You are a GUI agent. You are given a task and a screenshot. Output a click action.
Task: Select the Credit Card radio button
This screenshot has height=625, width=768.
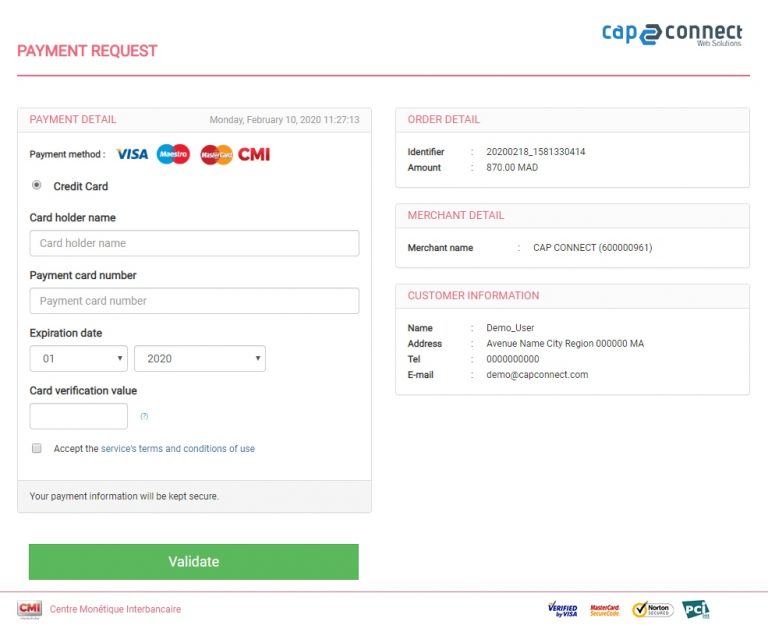click(37, 185)
